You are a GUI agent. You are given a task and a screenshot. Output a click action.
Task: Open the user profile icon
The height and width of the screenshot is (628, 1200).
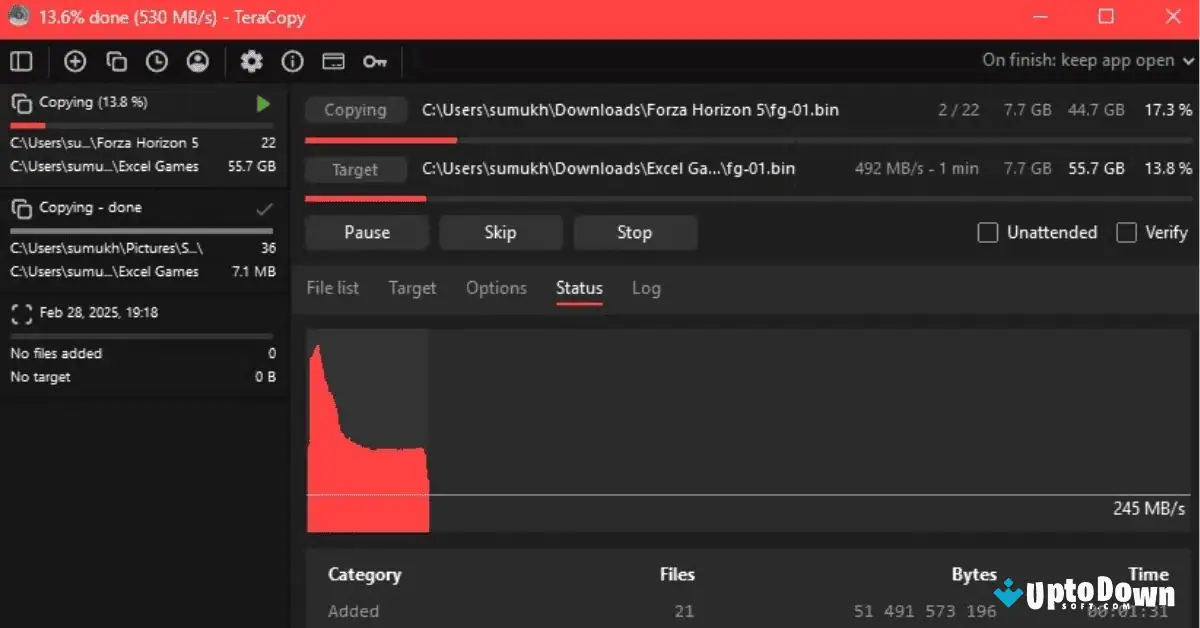[197, 61]
